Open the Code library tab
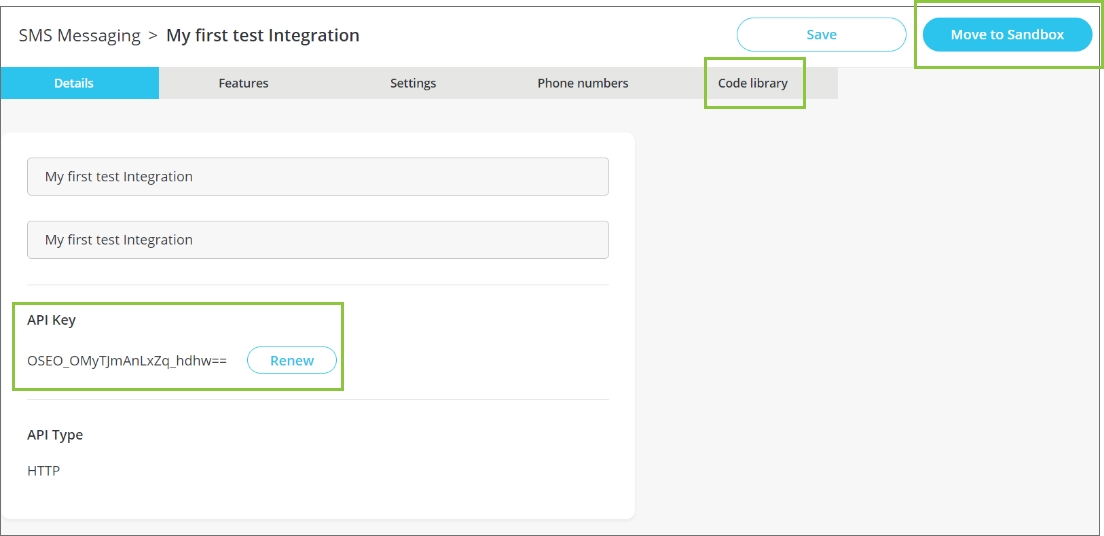This screenshot has width=1104, height=536. click(753, 83)
